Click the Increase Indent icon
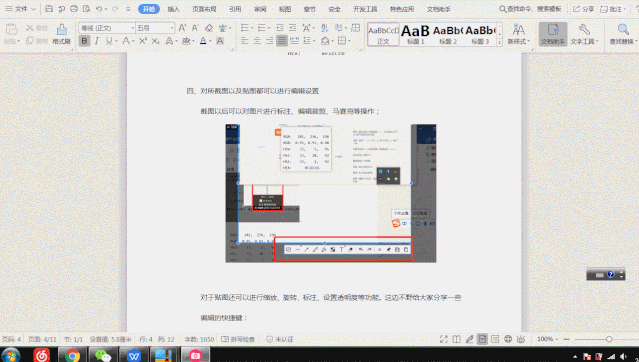Image resolution: width=639 pixels, height=362 pixels. (293, 28)
